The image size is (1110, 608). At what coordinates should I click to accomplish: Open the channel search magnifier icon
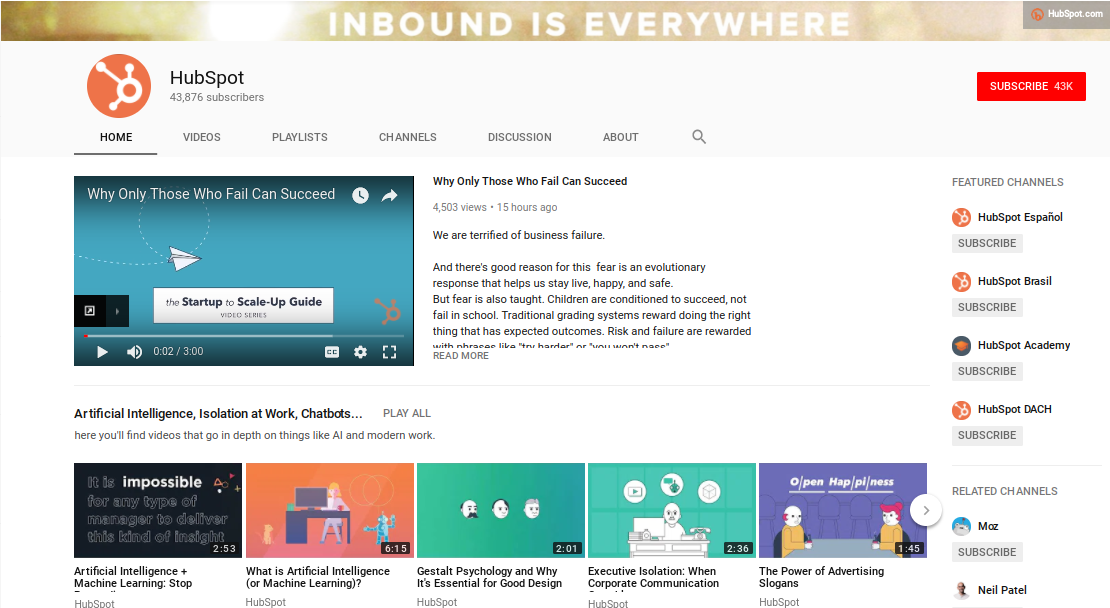click(699, 137)
